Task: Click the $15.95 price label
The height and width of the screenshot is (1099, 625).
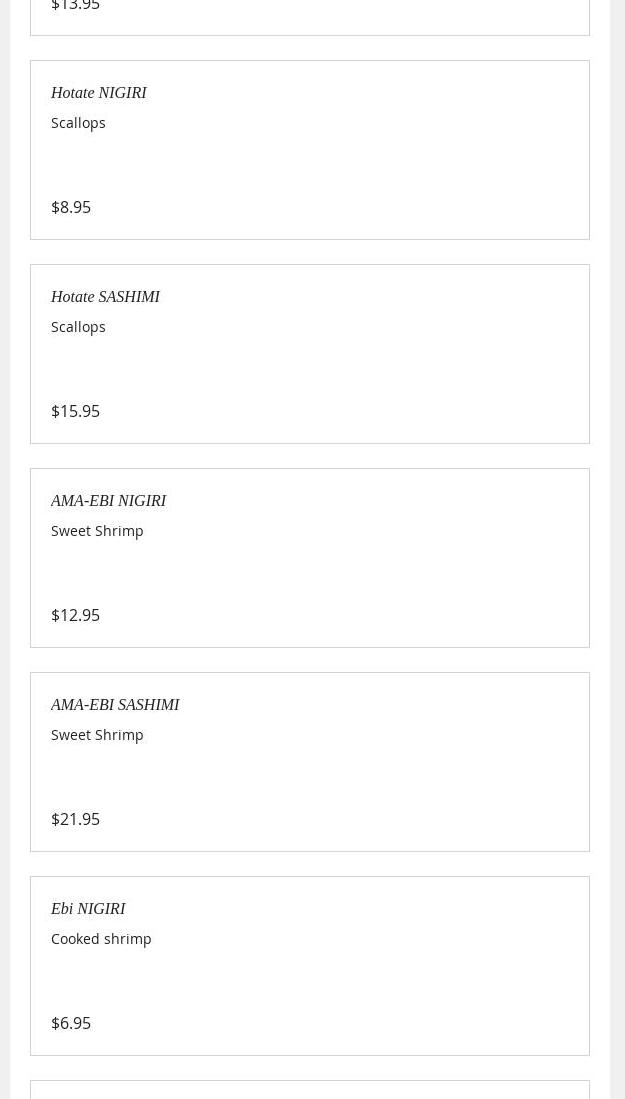Action: [x=75, y=411]
